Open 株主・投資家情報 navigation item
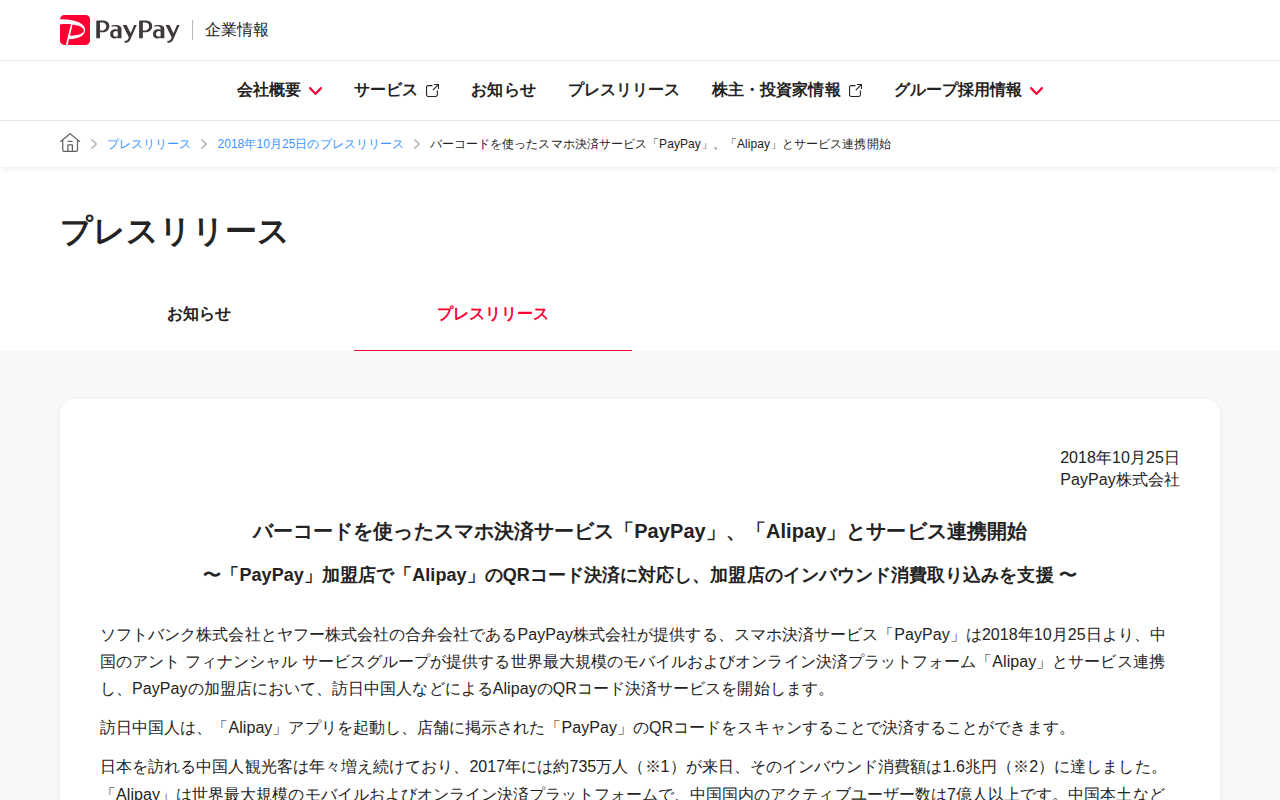Screen dimensions: 1280x800 [x=776, y=90]
